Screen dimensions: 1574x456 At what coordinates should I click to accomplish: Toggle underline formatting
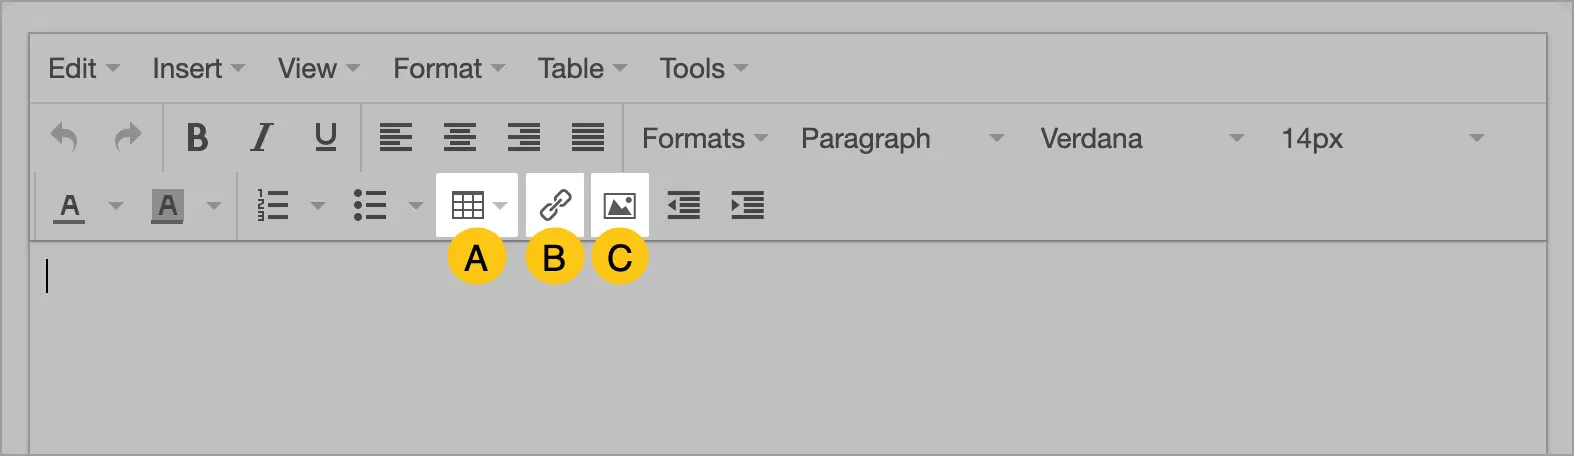coord(326,137)
